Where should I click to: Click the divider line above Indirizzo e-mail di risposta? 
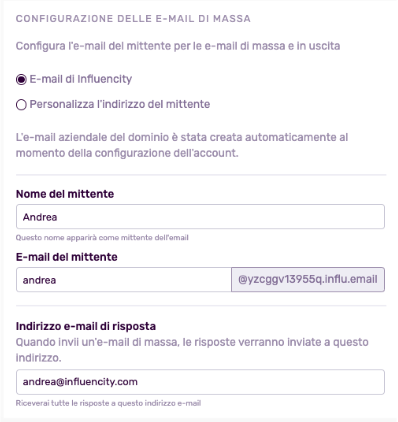click(201, 305)
